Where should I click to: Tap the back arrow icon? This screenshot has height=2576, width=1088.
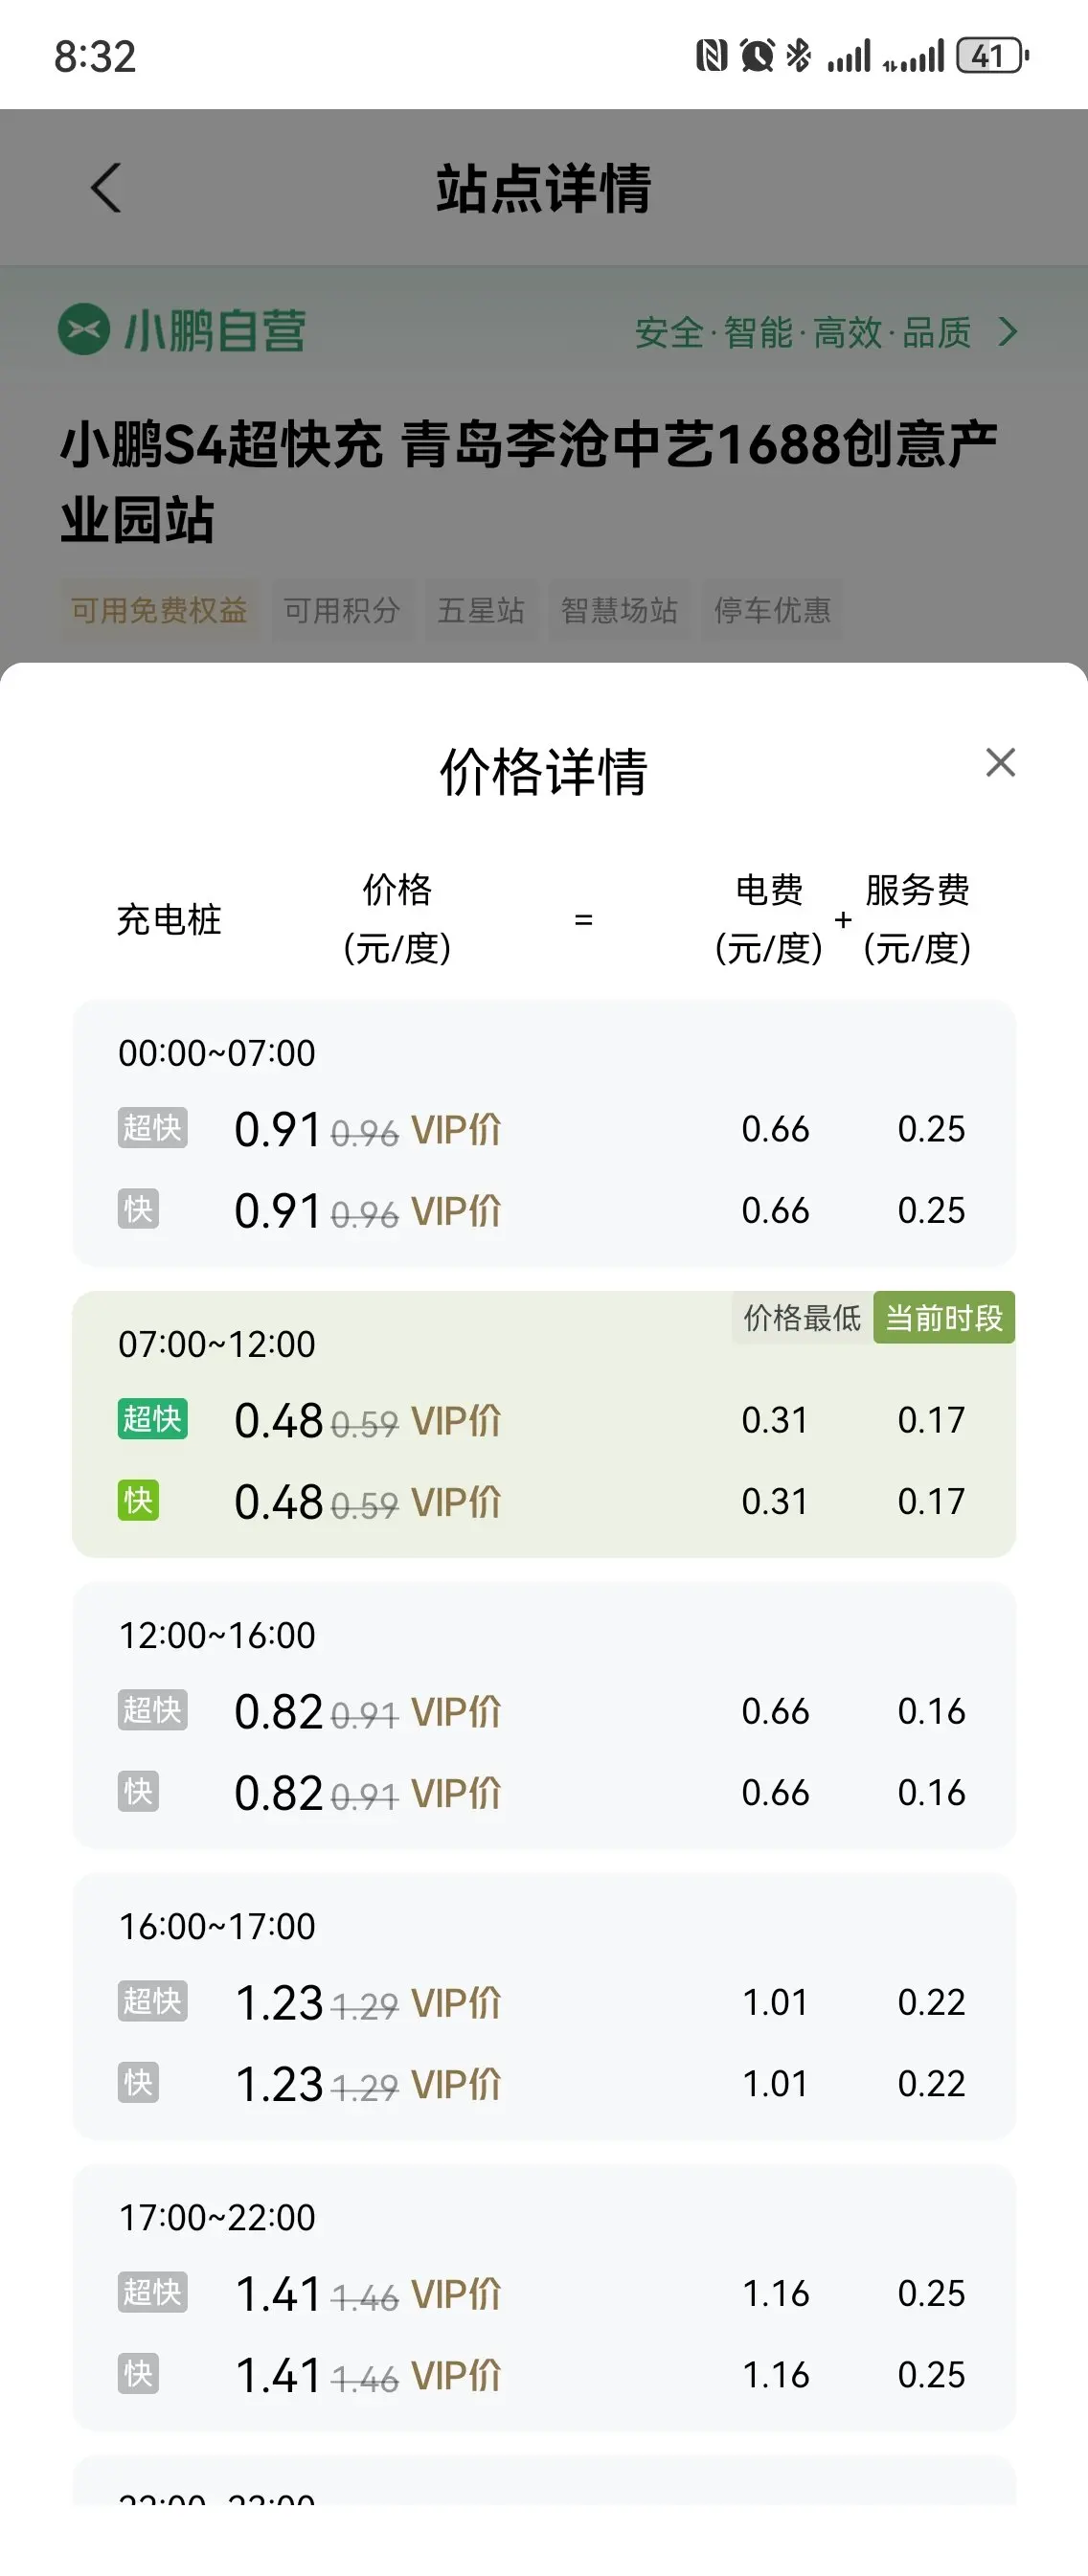[106, 188]
